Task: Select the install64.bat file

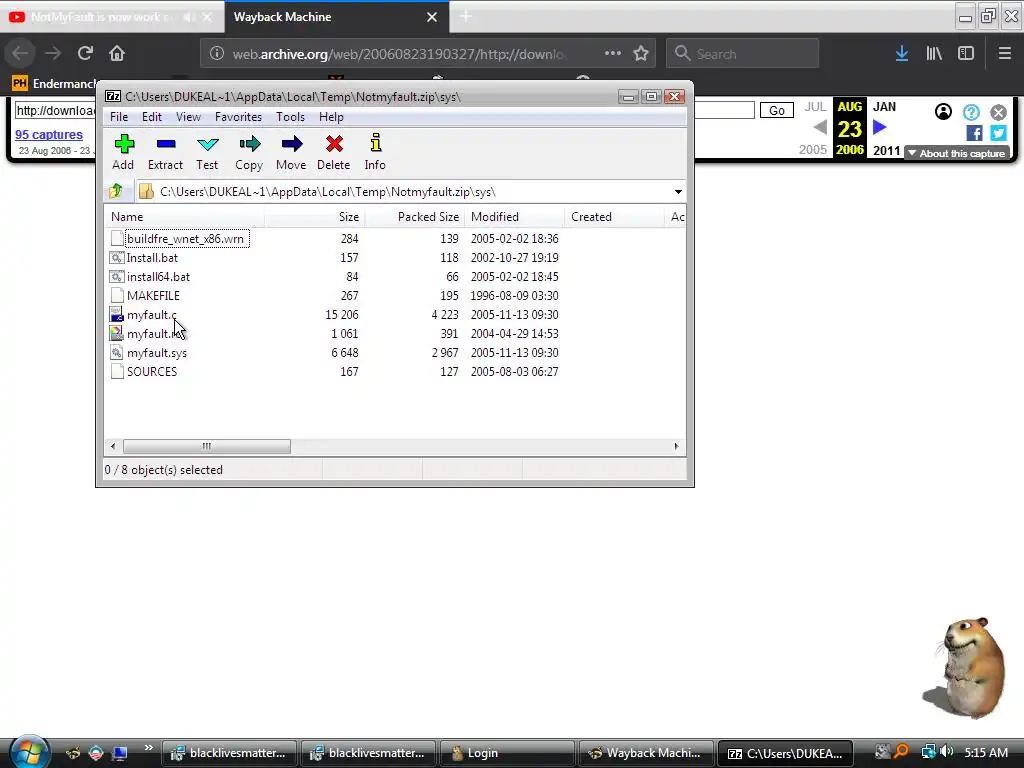Action: click(158, 277)
